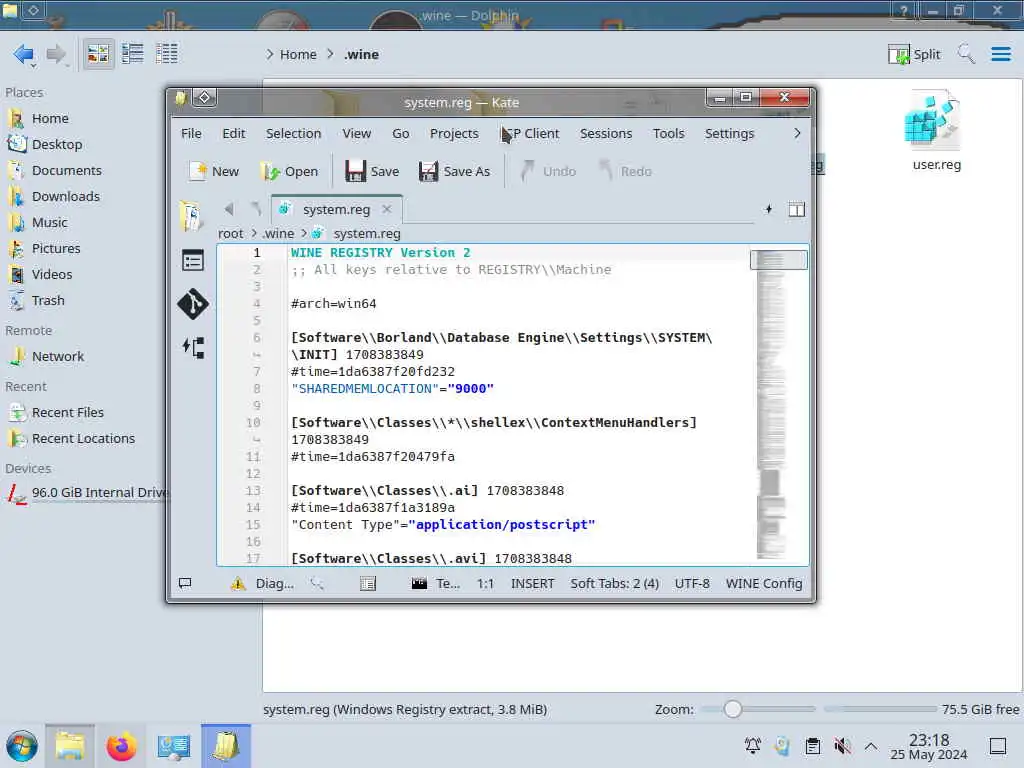Viewport: 1024px width, 768px height.
Task: Open Dolphin's search magnifier
Action: click(x=966, y=54)
